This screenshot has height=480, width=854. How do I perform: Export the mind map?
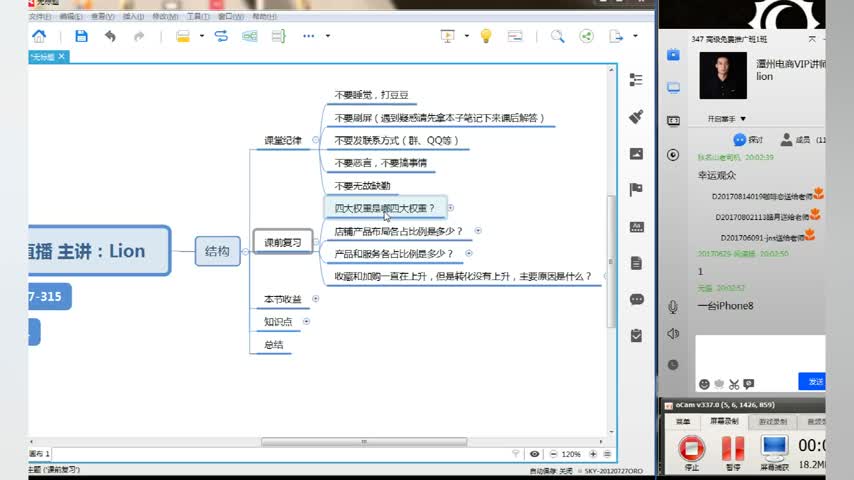[615, 36]
